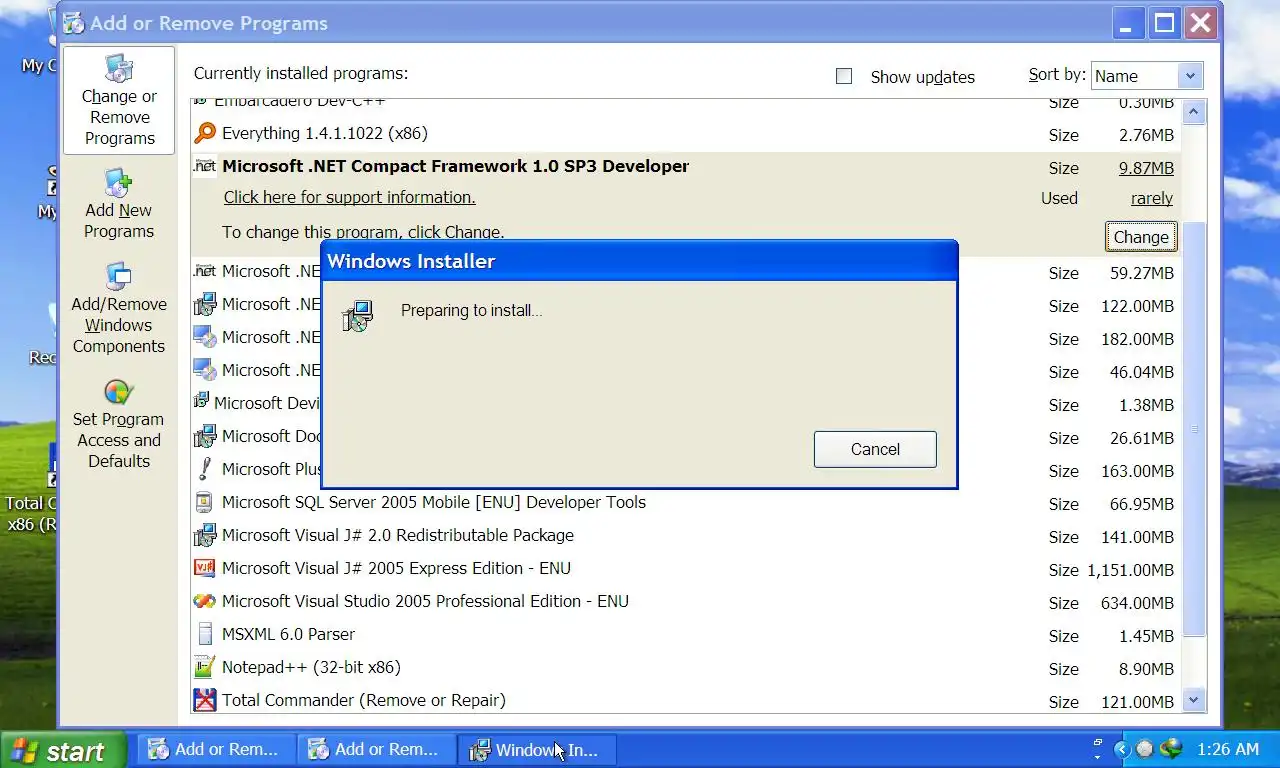The height and width of the screenshot is (768, 1280).
Task: Select Microsoft SQL Server 2005 Mobile icon
Action: (204, 502)
